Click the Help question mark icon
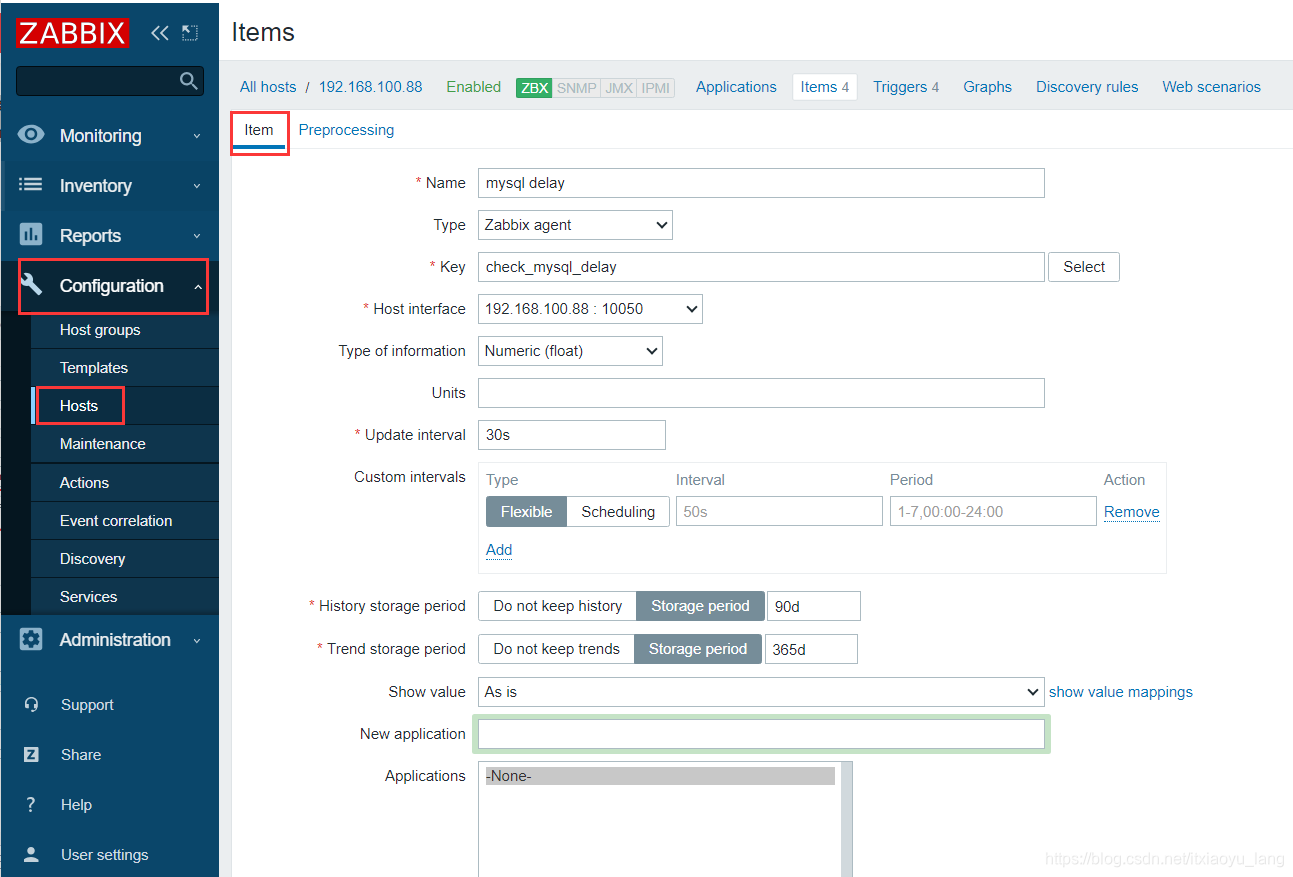This screenshot has width=1293, height=877. click(31, 805)
